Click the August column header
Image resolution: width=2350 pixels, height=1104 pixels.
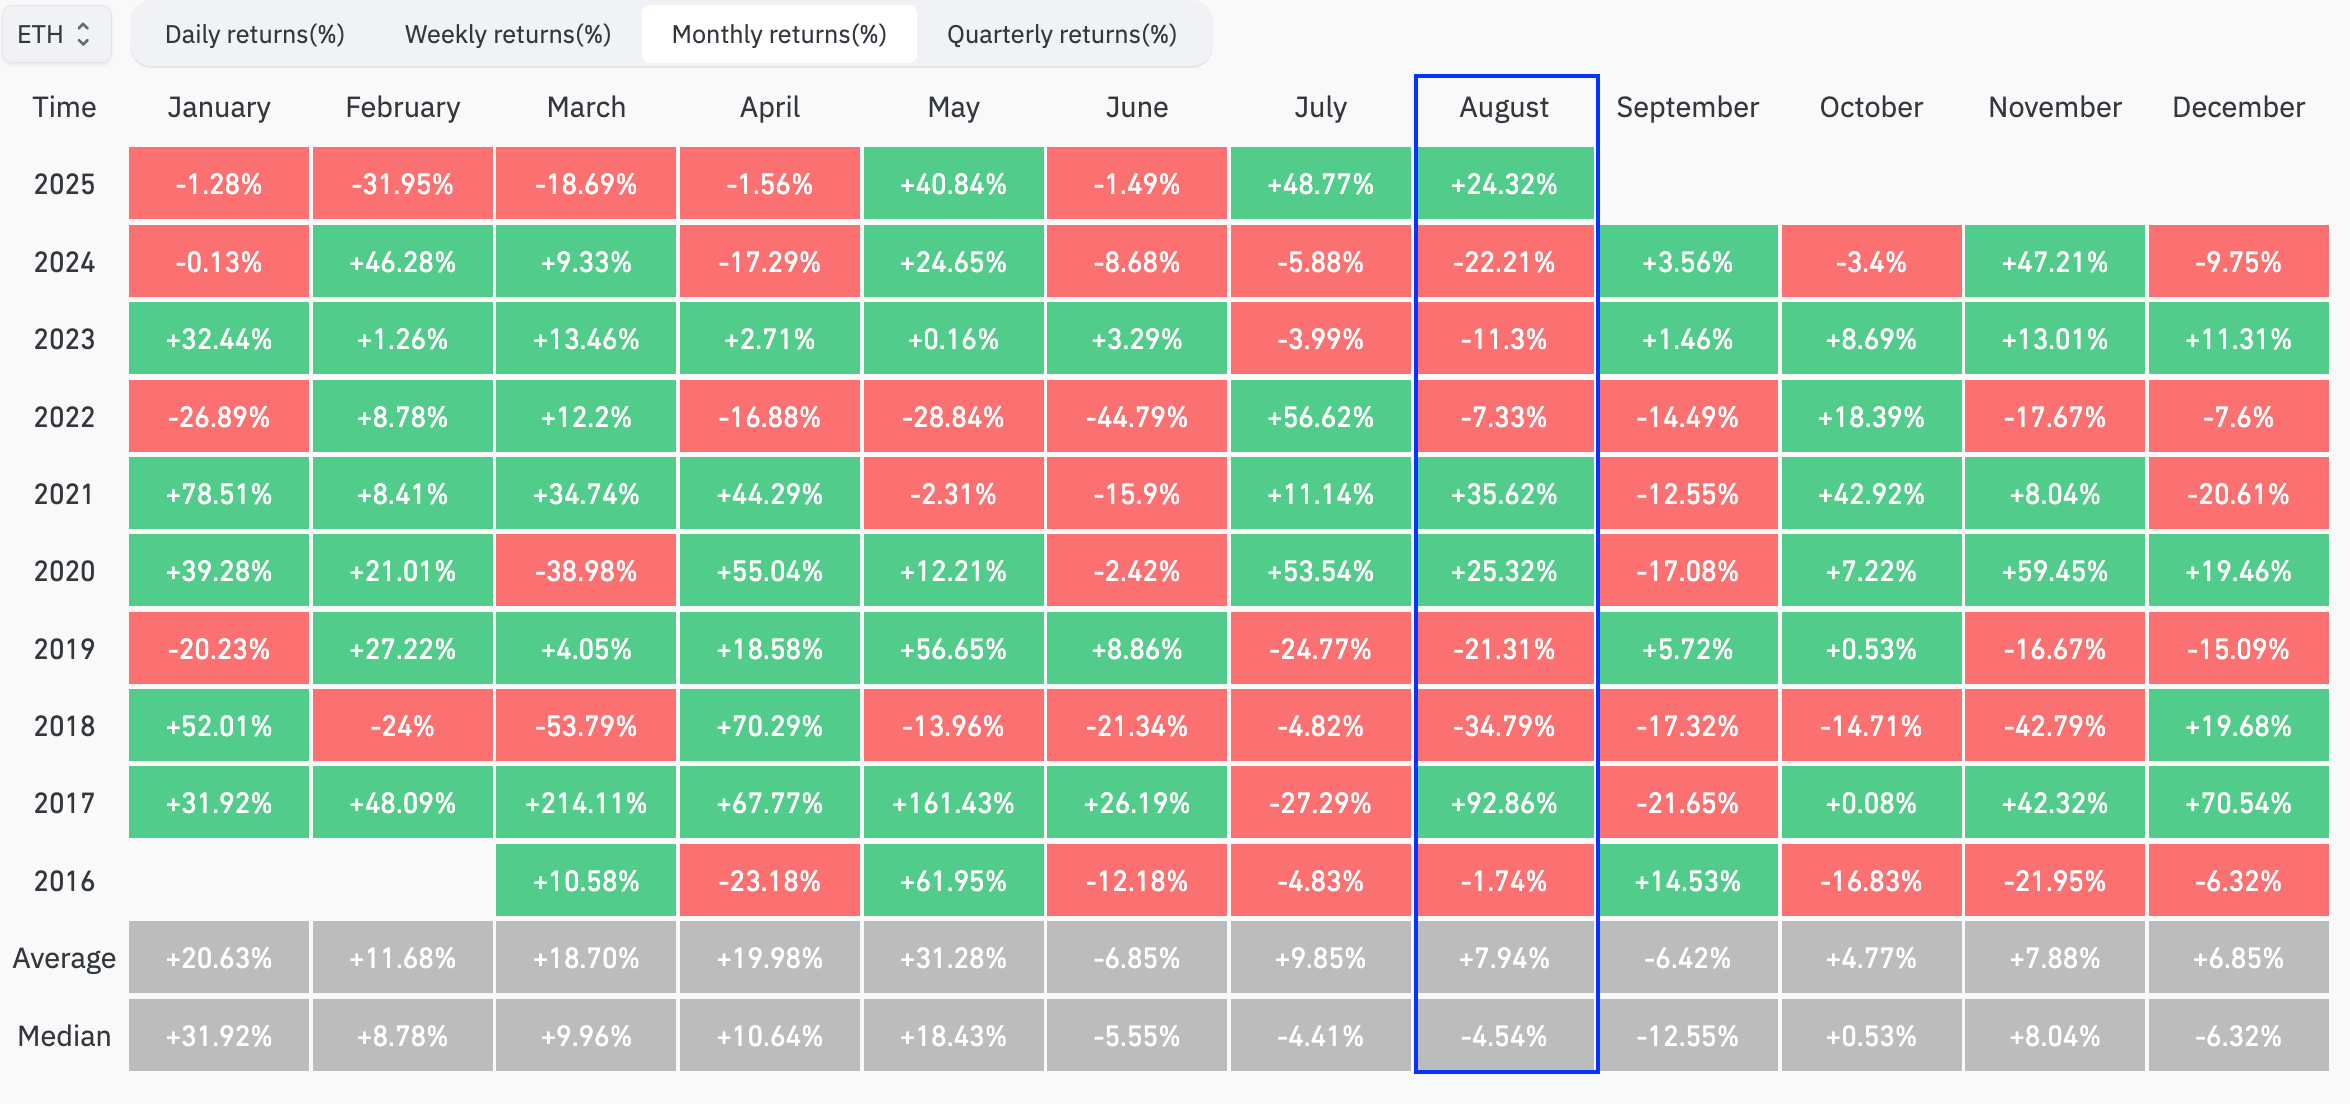pyautogui.click(x=1504, y=107)
